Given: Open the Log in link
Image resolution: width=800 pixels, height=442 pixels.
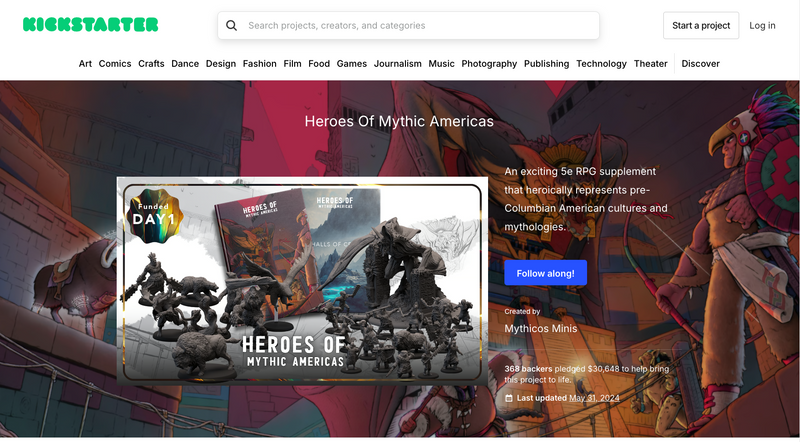Looking at the screenshot, I should point(762,26).
